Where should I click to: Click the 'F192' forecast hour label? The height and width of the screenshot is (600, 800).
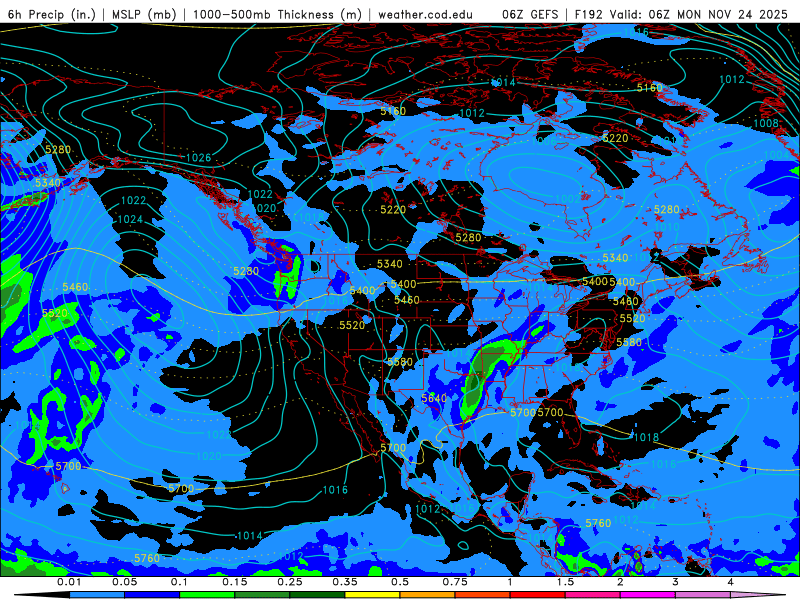point(589,14)
